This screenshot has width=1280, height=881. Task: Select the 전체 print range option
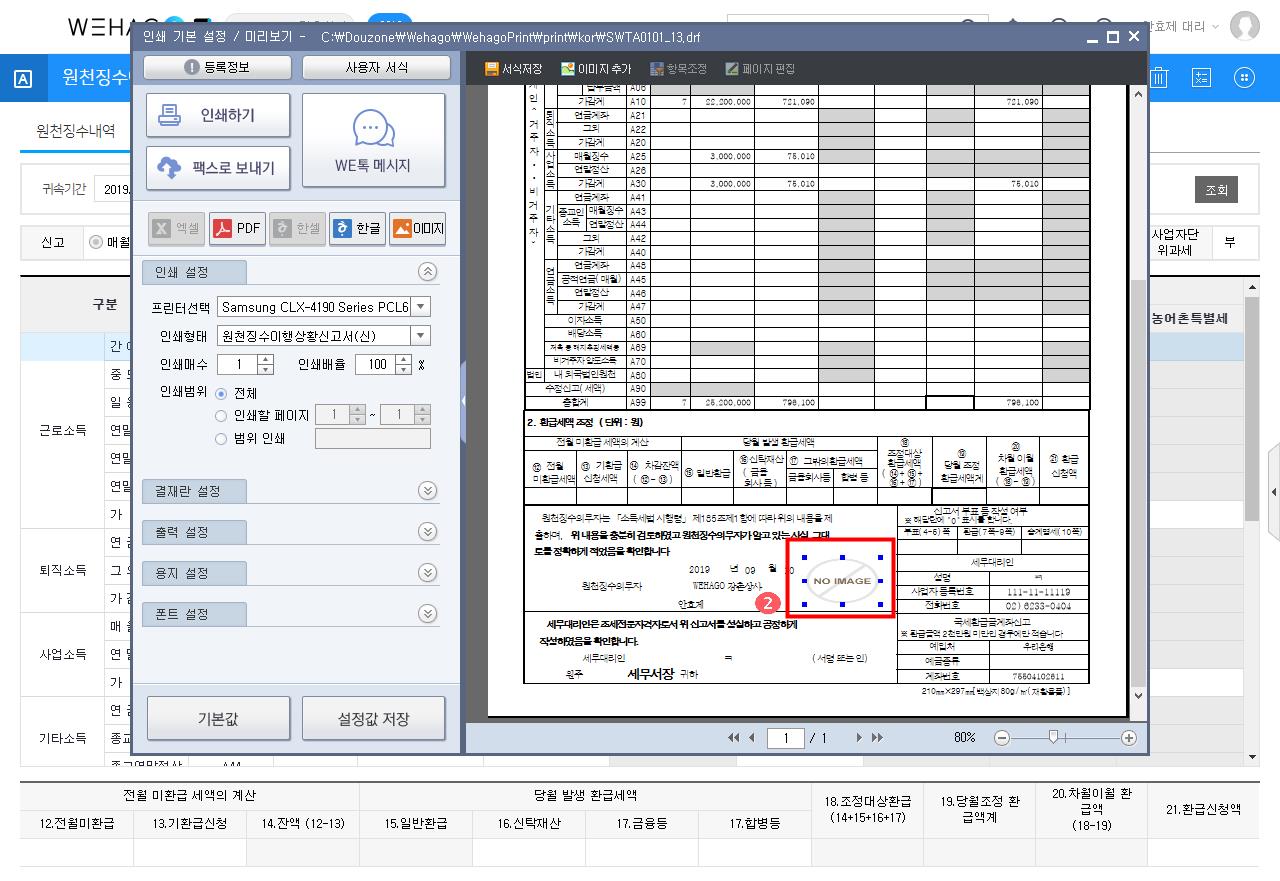click(221, 394)
